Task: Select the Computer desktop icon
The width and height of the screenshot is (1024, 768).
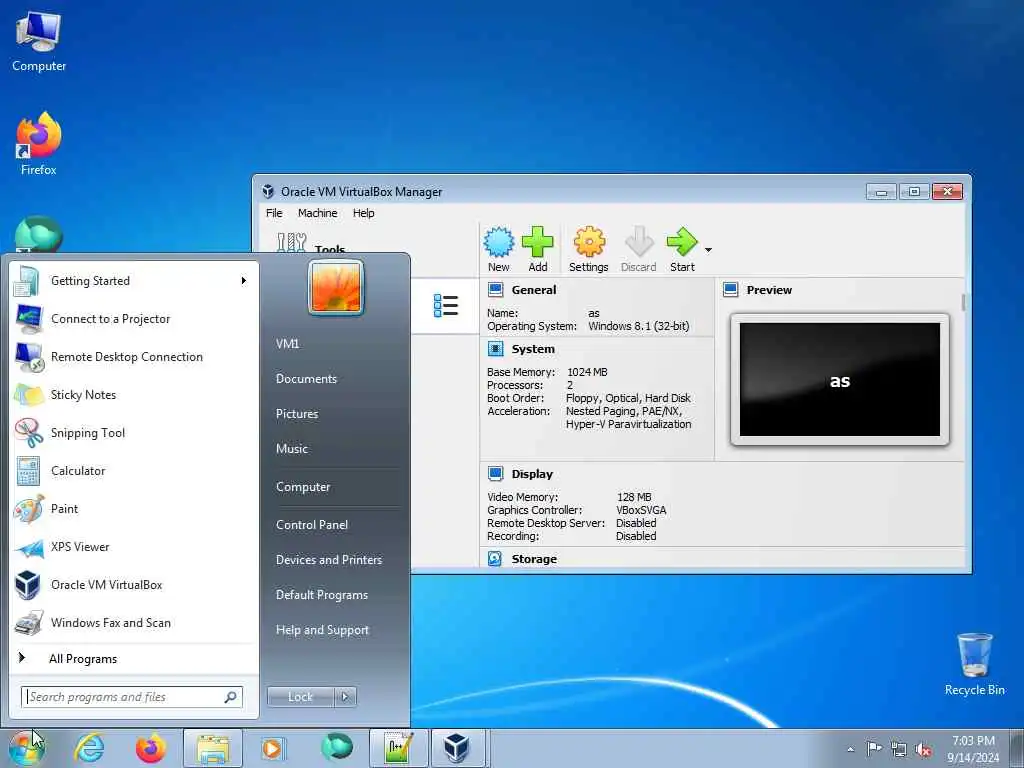Action: coord(39,42)
